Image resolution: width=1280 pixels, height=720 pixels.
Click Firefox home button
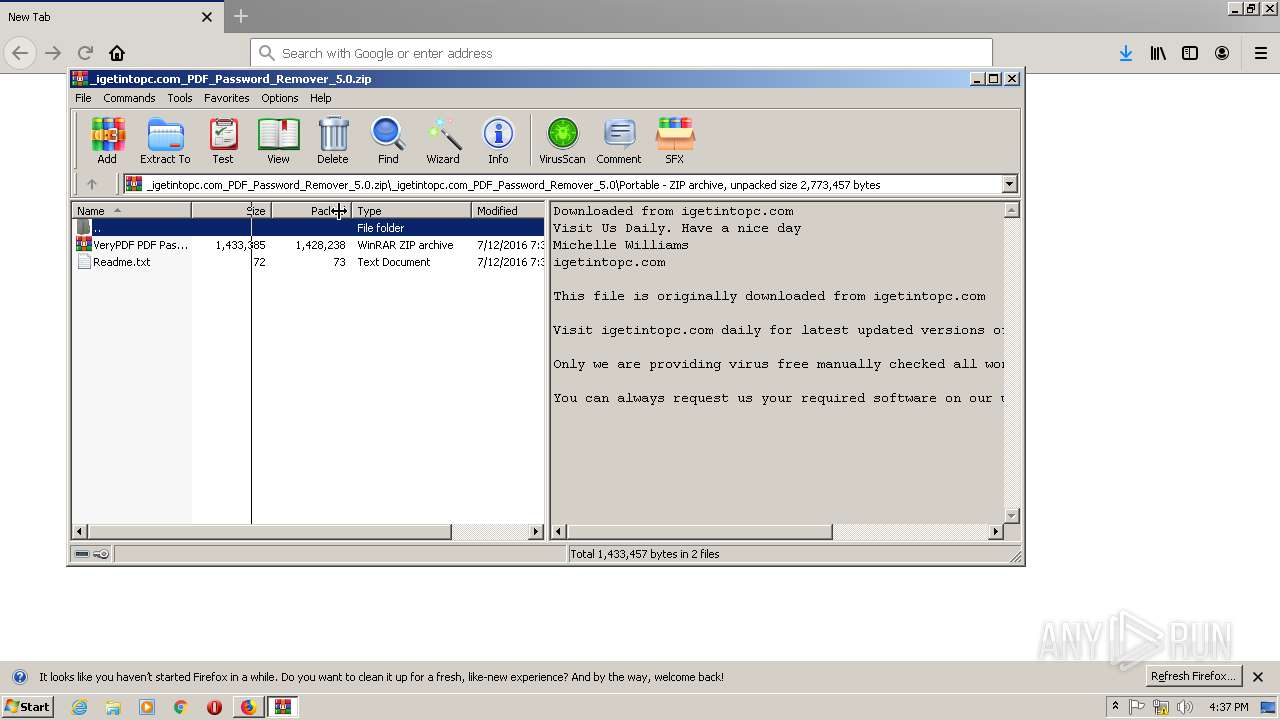coord(117,53)
